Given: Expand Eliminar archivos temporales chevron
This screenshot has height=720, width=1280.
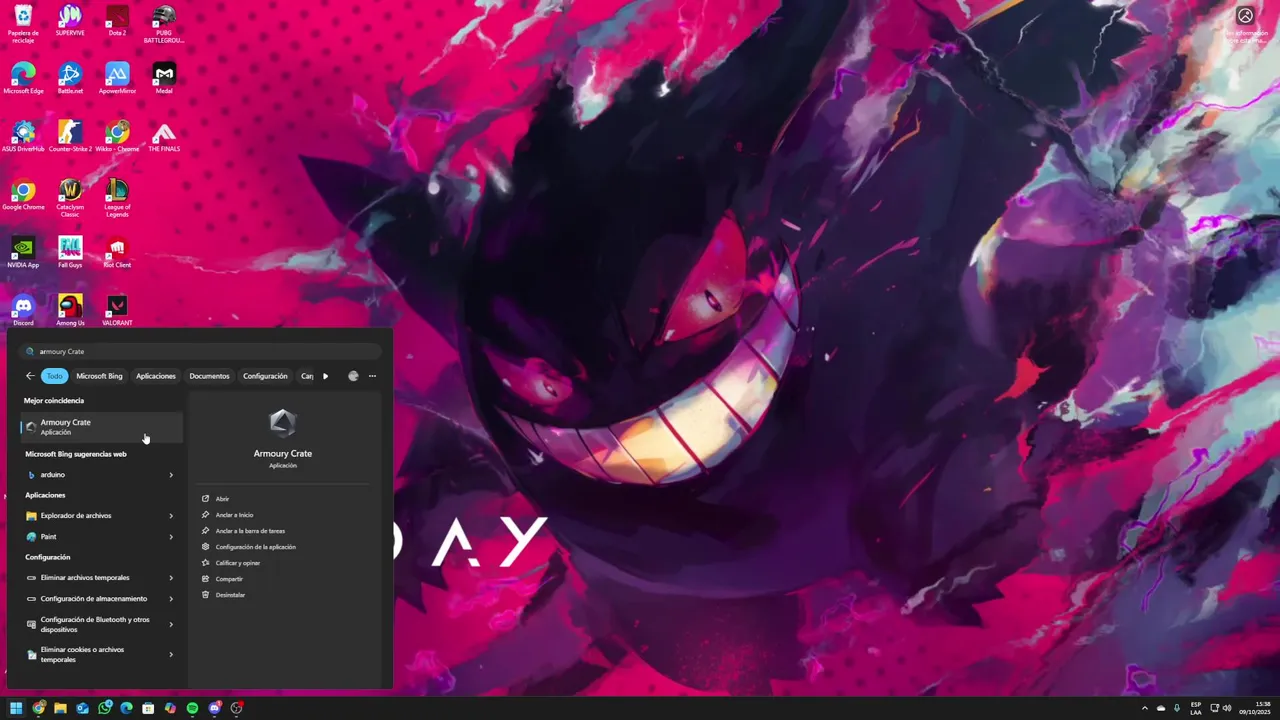Looking at the screenshot, I should pyautogui.click(x=171, y=578).
